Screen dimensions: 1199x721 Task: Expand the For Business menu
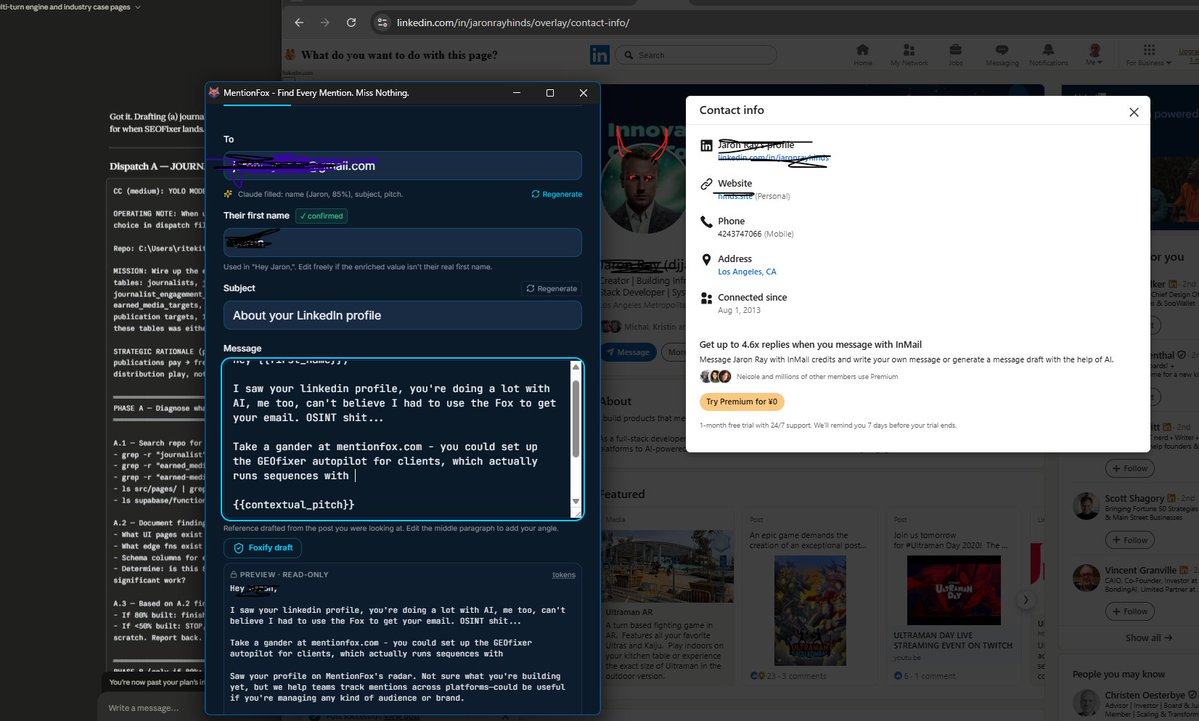point(1149,54)
